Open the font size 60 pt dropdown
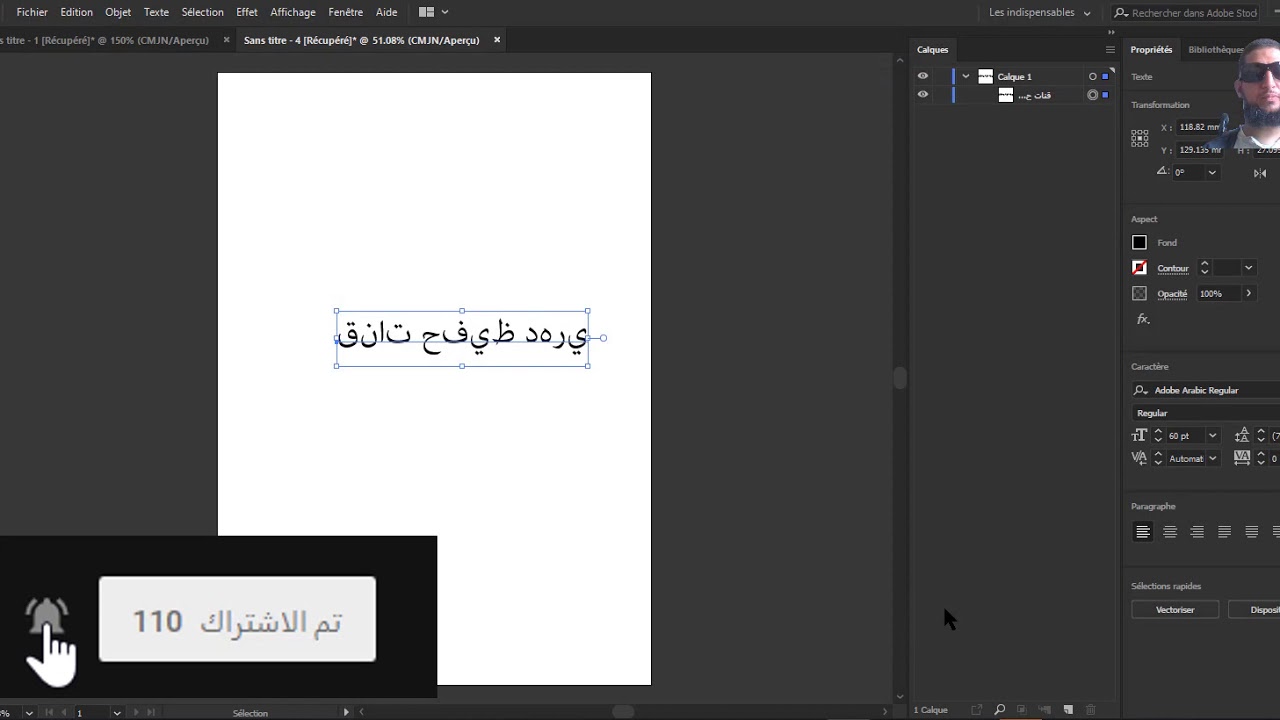 coord(1212,436)
